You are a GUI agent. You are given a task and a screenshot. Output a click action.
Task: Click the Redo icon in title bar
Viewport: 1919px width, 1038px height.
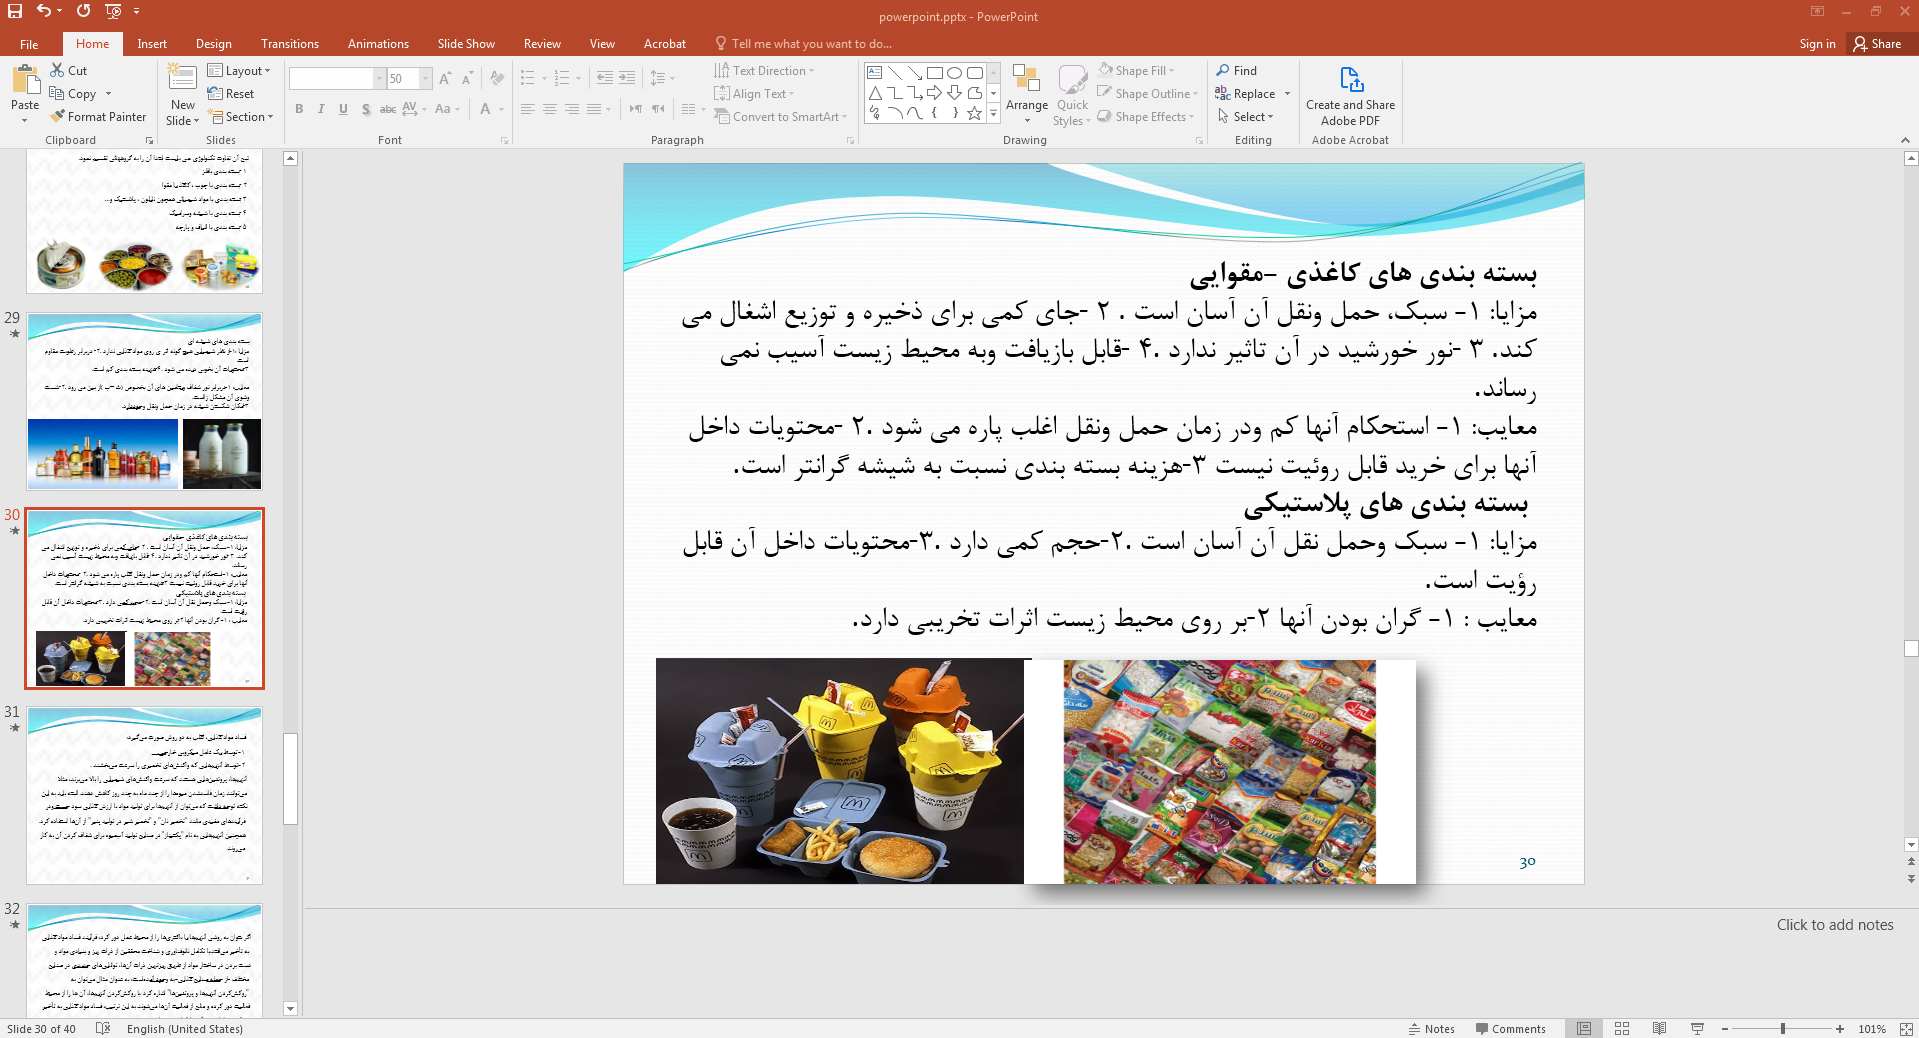point(84,11)
